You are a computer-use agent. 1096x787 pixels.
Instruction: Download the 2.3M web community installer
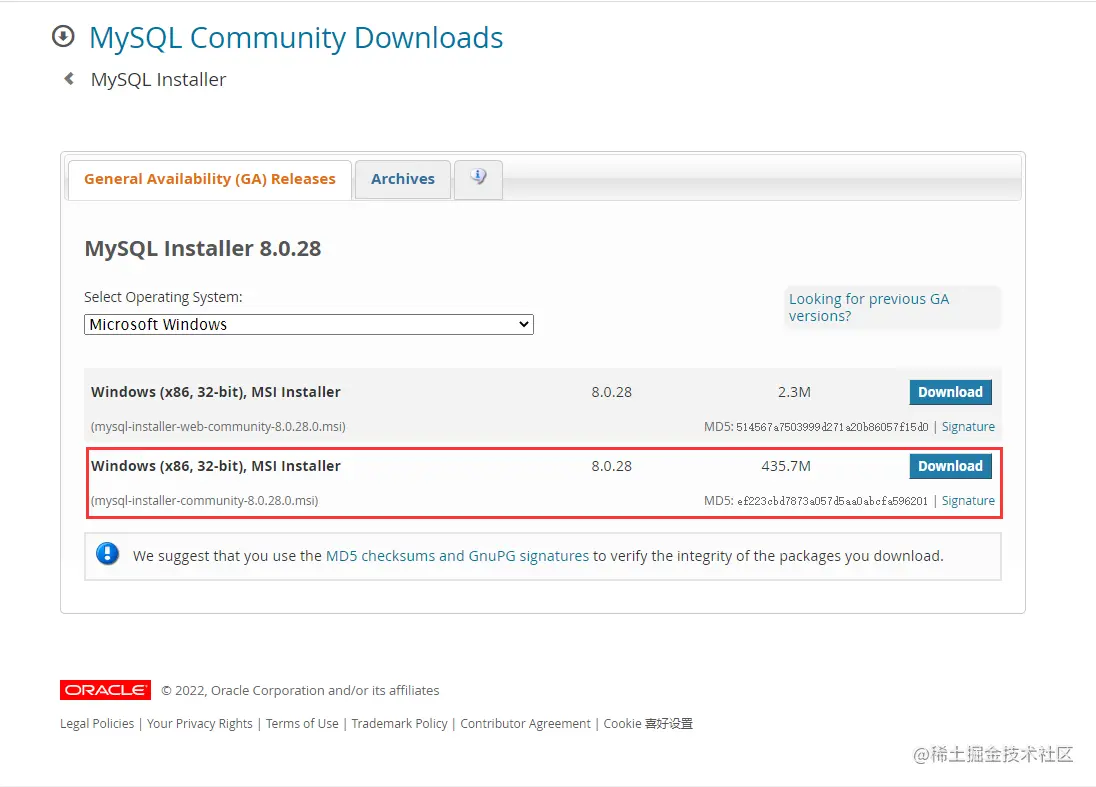[950, 392]
